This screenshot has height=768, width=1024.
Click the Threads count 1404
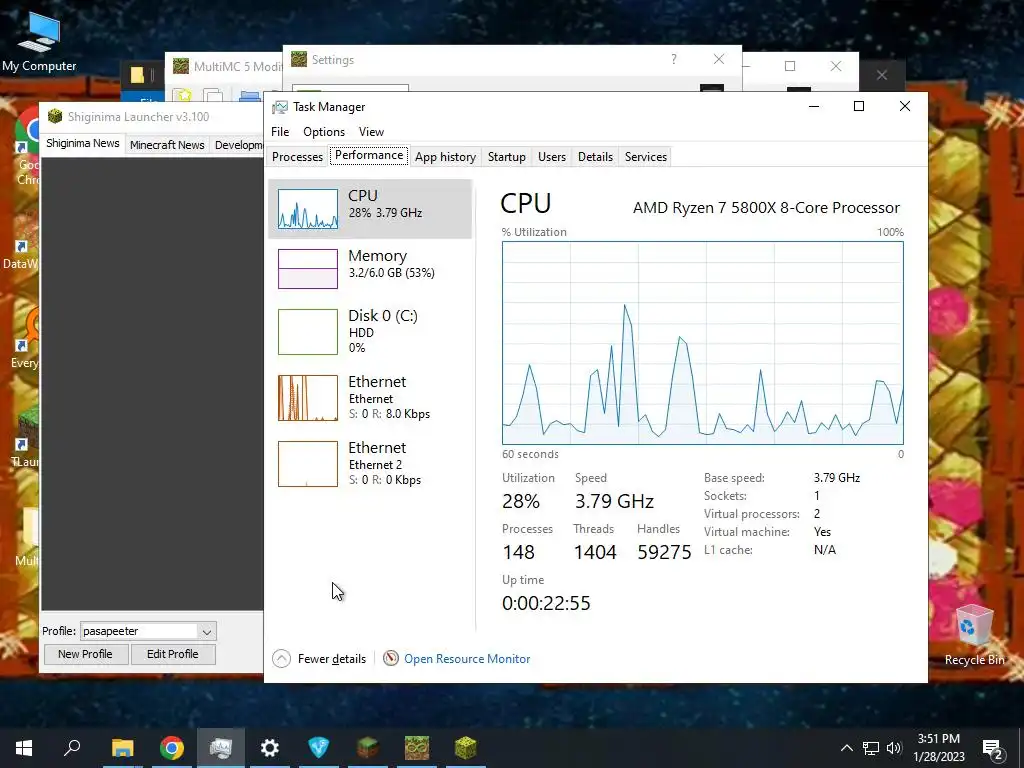[x=595, y=552]
